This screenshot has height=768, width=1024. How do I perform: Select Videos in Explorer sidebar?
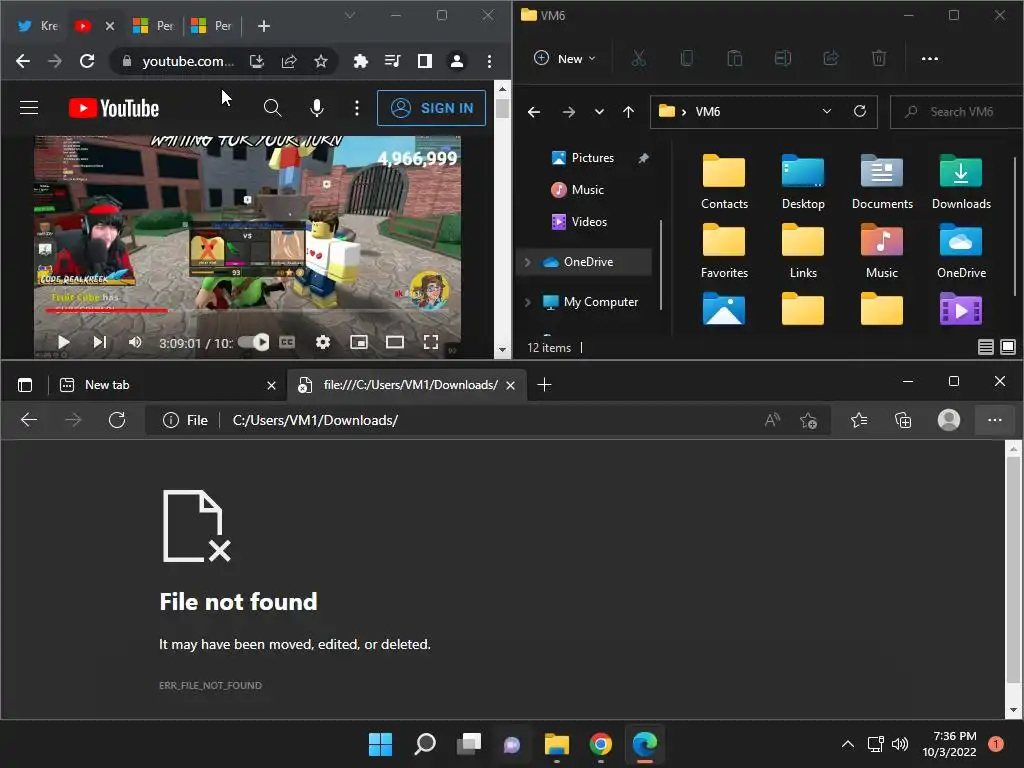[579, 222]
